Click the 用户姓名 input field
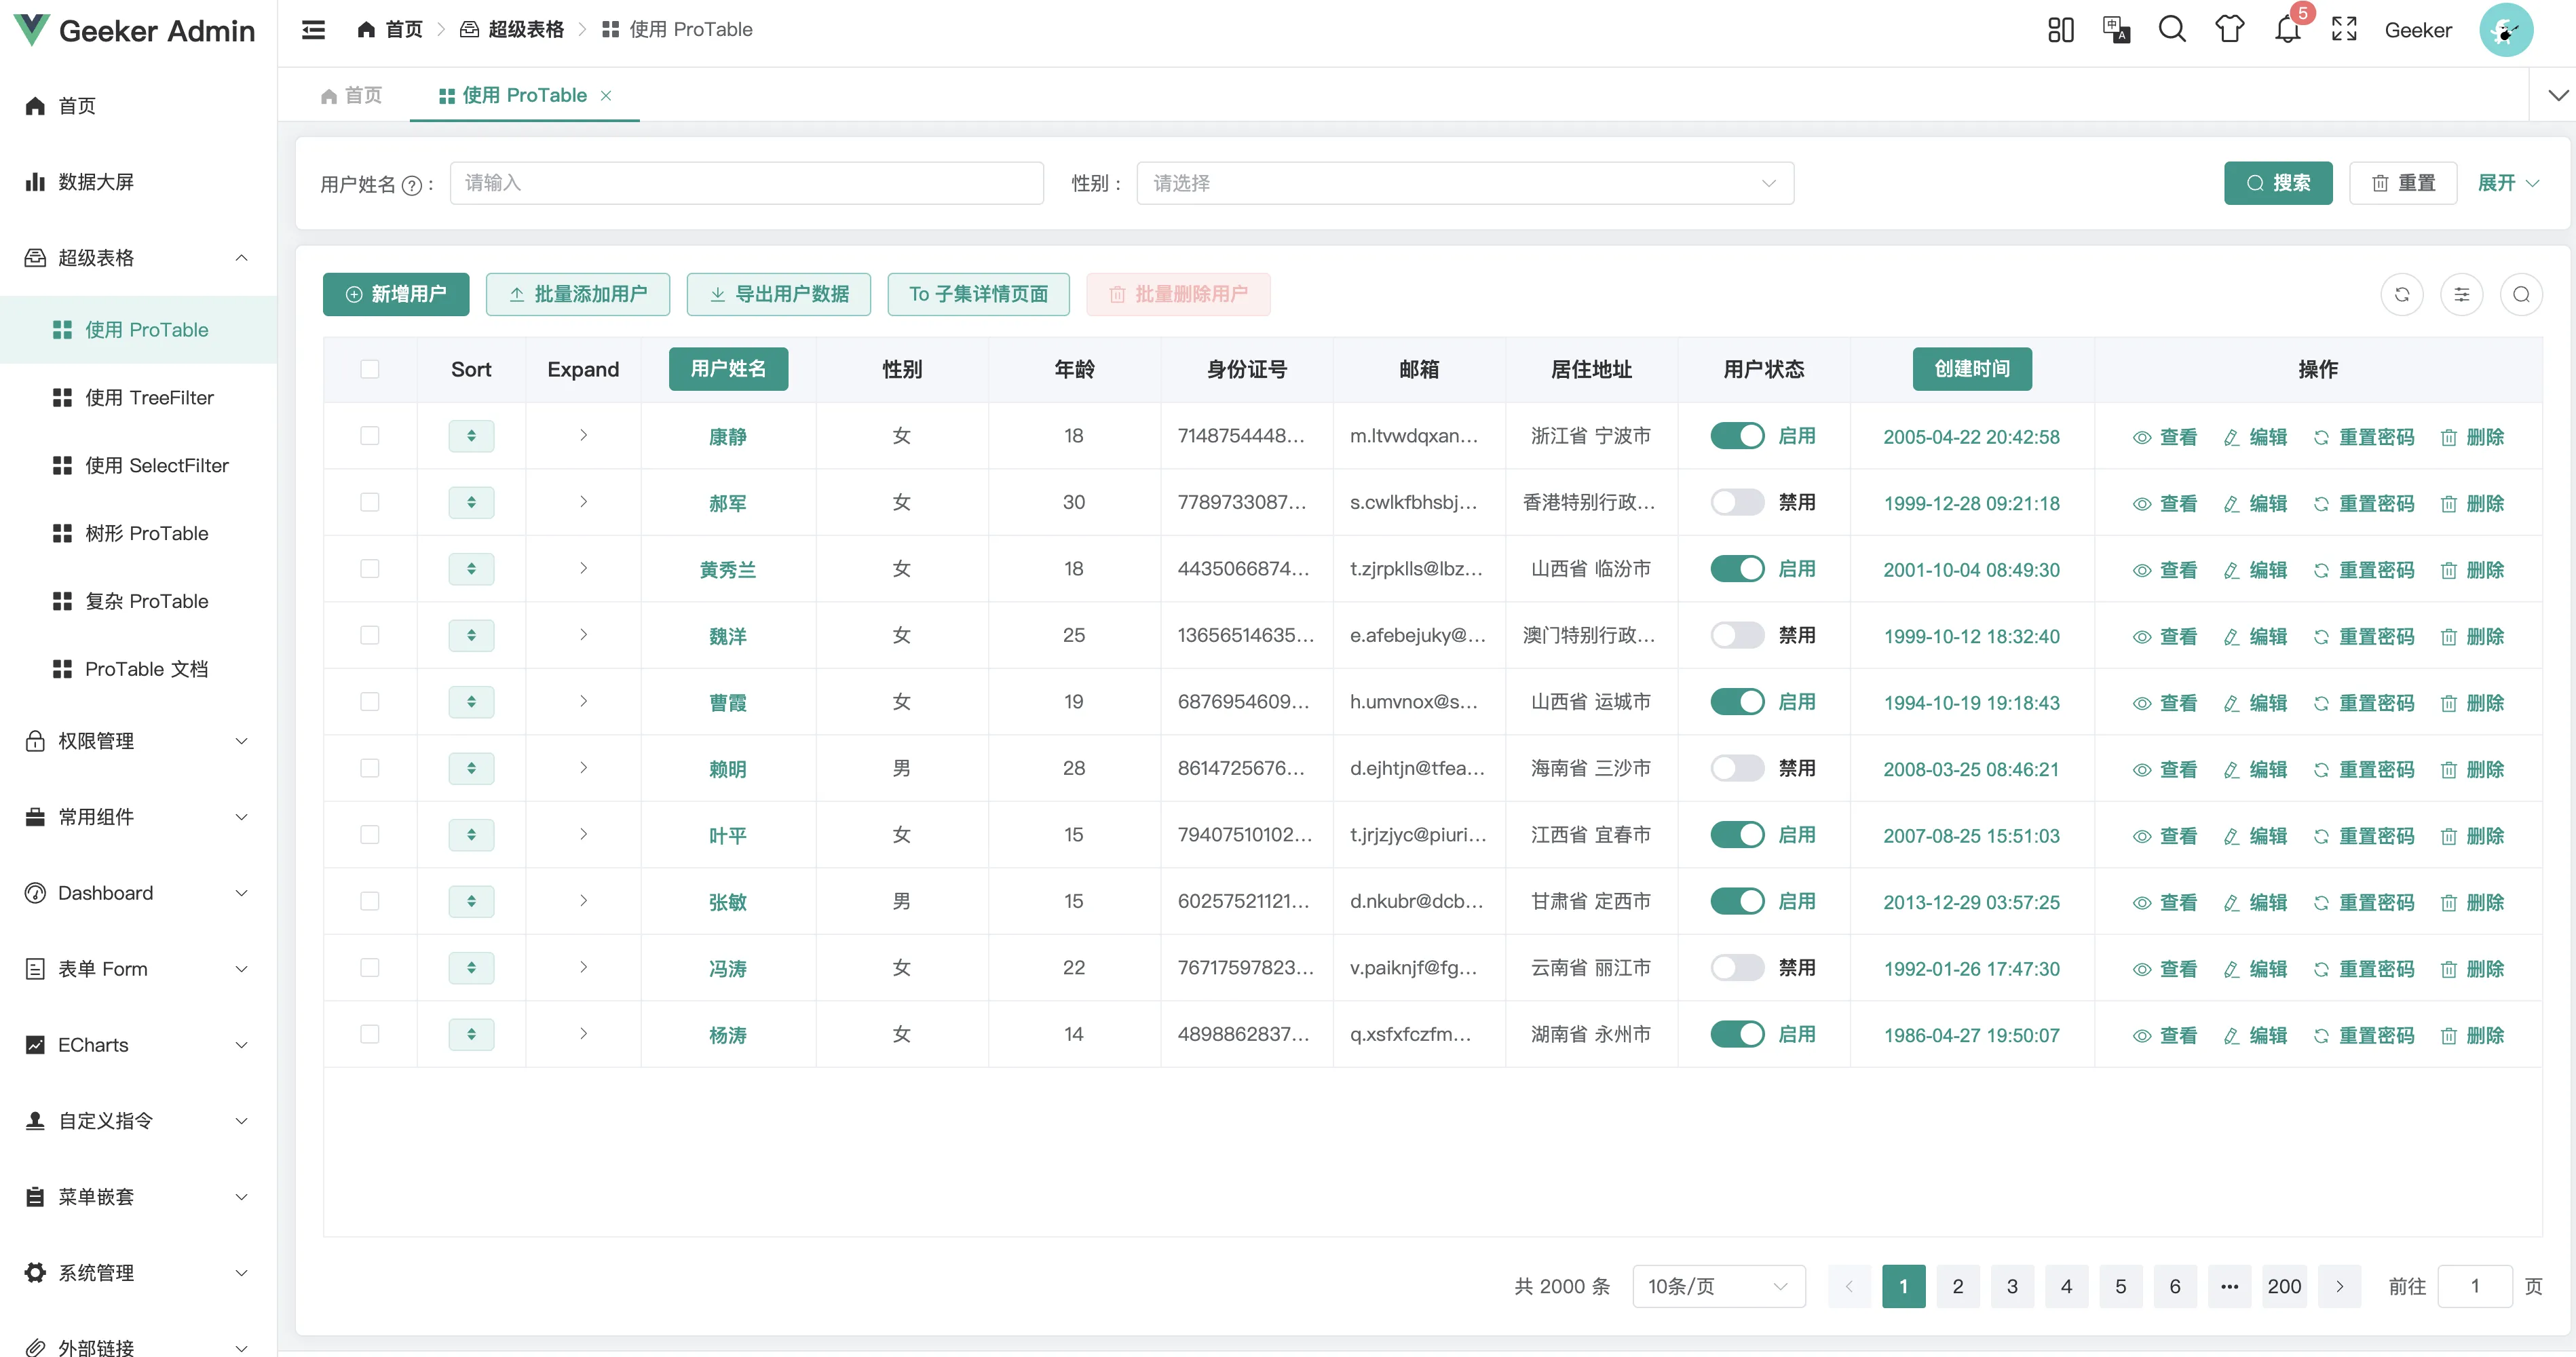The height and width of the screenshot is (1357, 2576). tap(746, 183)
